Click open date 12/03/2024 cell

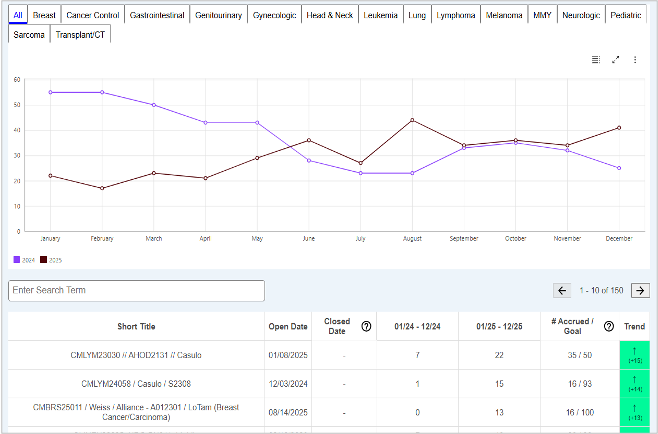click(x=288, y=384)
